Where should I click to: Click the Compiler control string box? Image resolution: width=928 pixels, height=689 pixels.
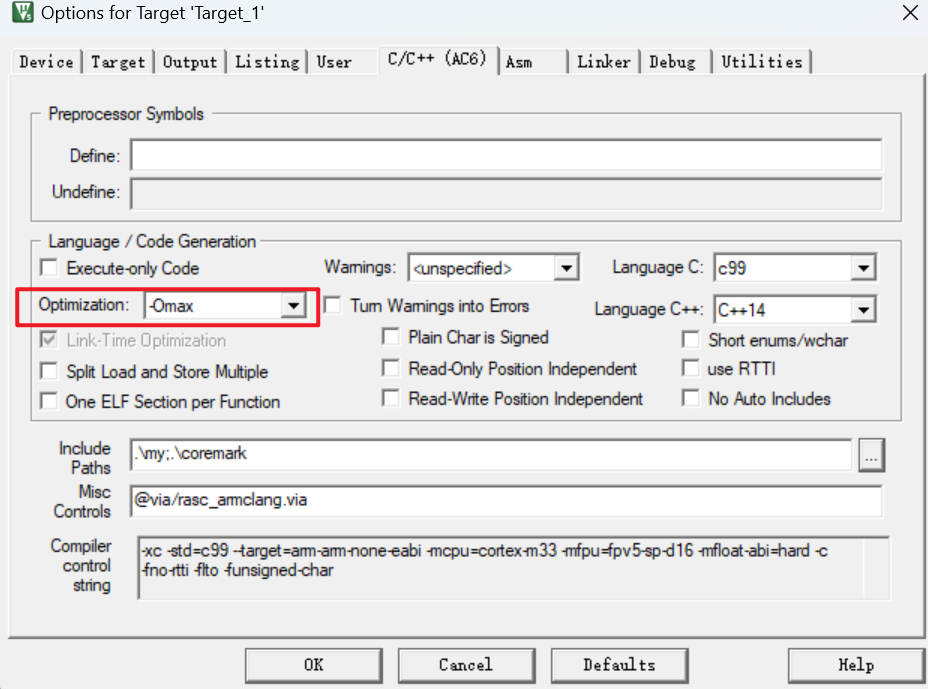513,568
